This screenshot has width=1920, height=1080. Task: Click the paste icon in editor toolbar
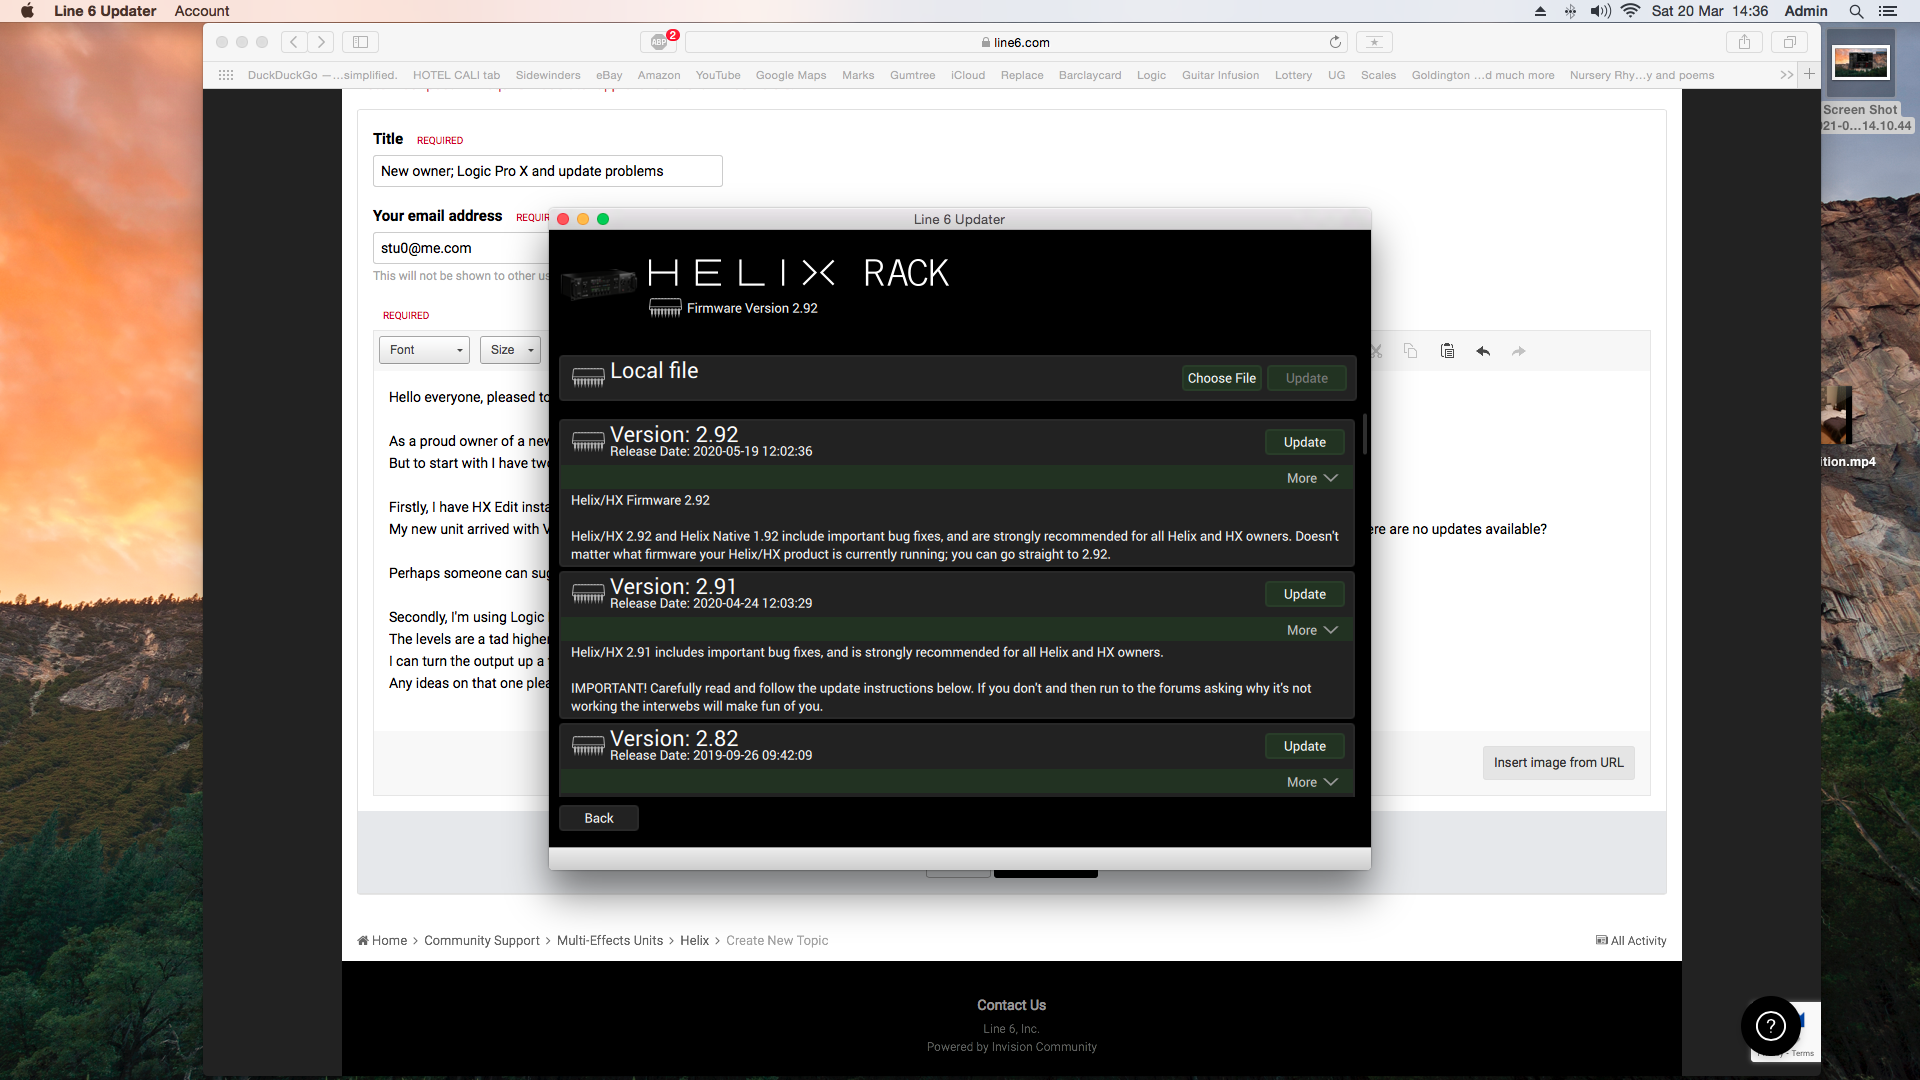(x=1447, y=351)
